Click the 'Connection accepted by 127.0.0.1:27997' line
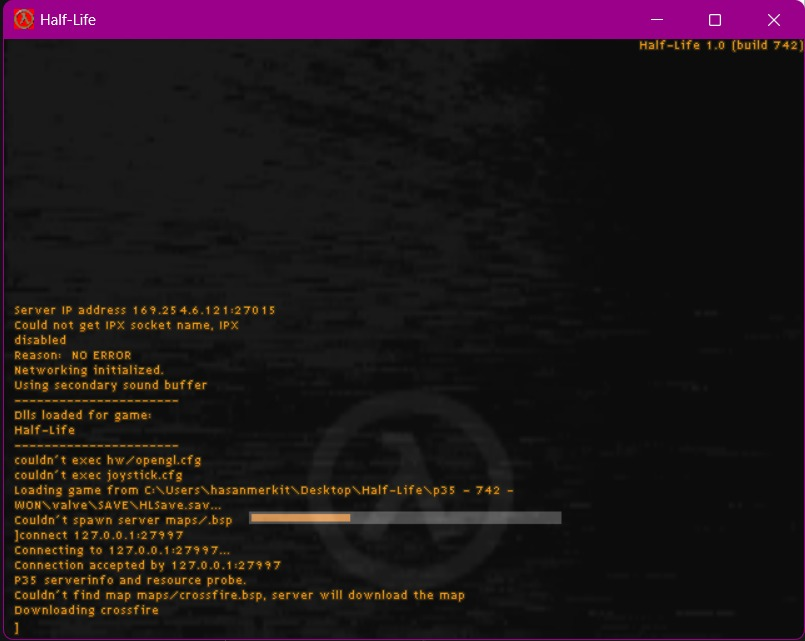The width and height of the screenshot is (805, 641). coord(147,565)
